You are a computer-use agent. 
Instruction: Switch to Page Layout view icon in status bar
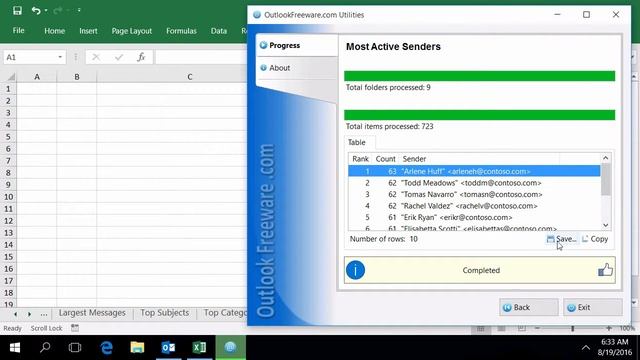pos(501,328)
